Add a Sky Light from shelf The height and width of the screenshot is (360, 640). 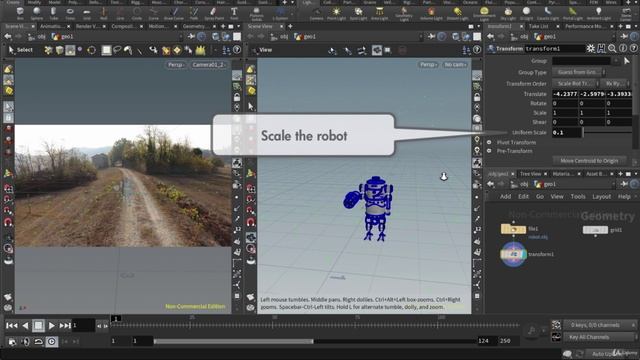click(x=508, y=13)
